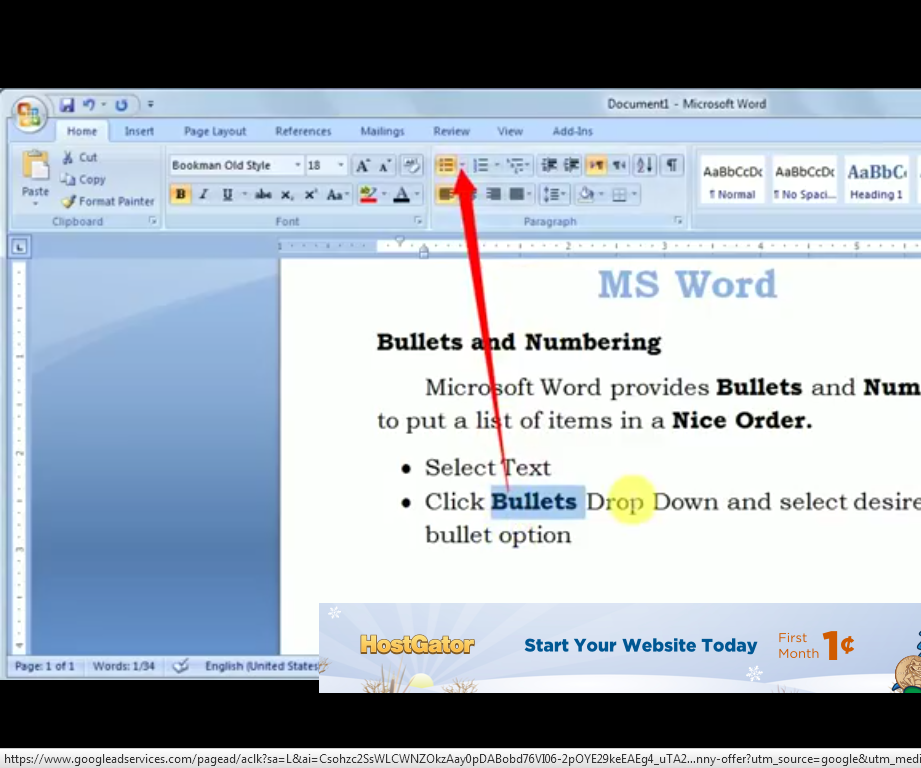Toggle Bold formatting
This screenshot has width=921, height=768.
pyautogui.click(x=181, y=194)
